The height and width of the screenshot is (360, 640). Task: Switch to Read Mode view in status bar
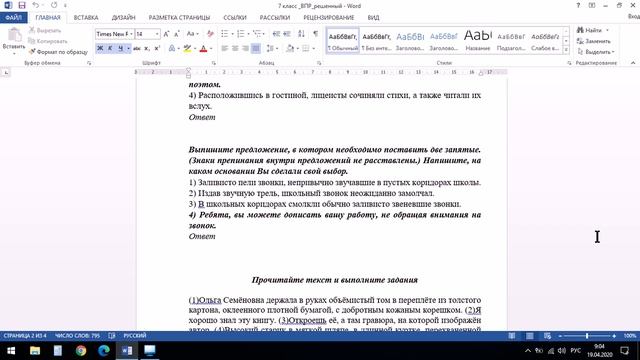(x=511, y=336)
